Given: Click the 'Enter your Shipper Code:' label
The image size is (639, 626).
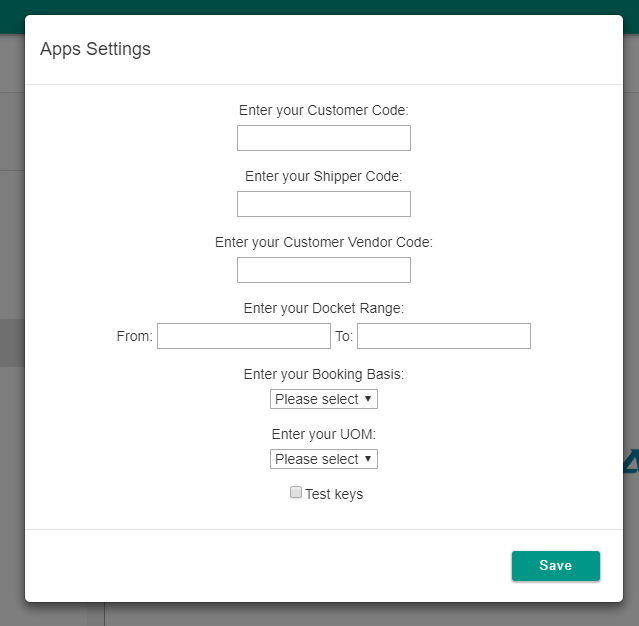Looking at the screenshot, I should pos(324,176).
